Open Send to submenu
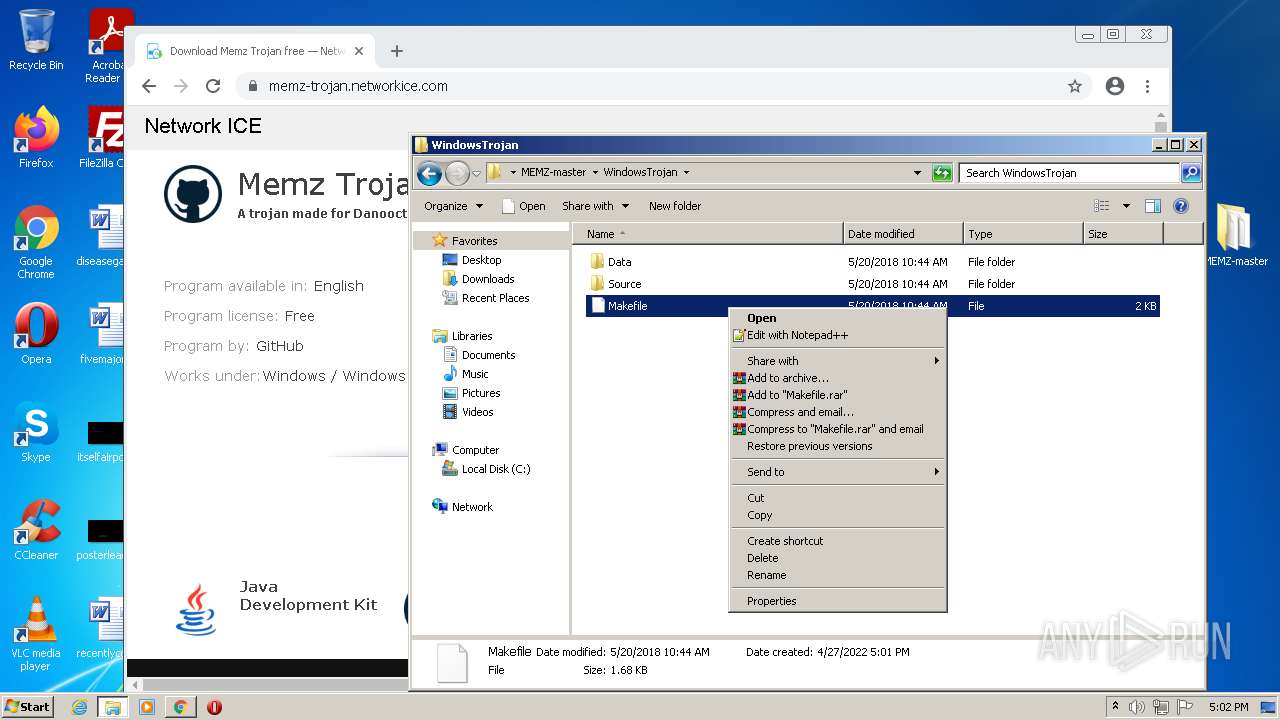 pyautogui.click(x=838, y=472)
